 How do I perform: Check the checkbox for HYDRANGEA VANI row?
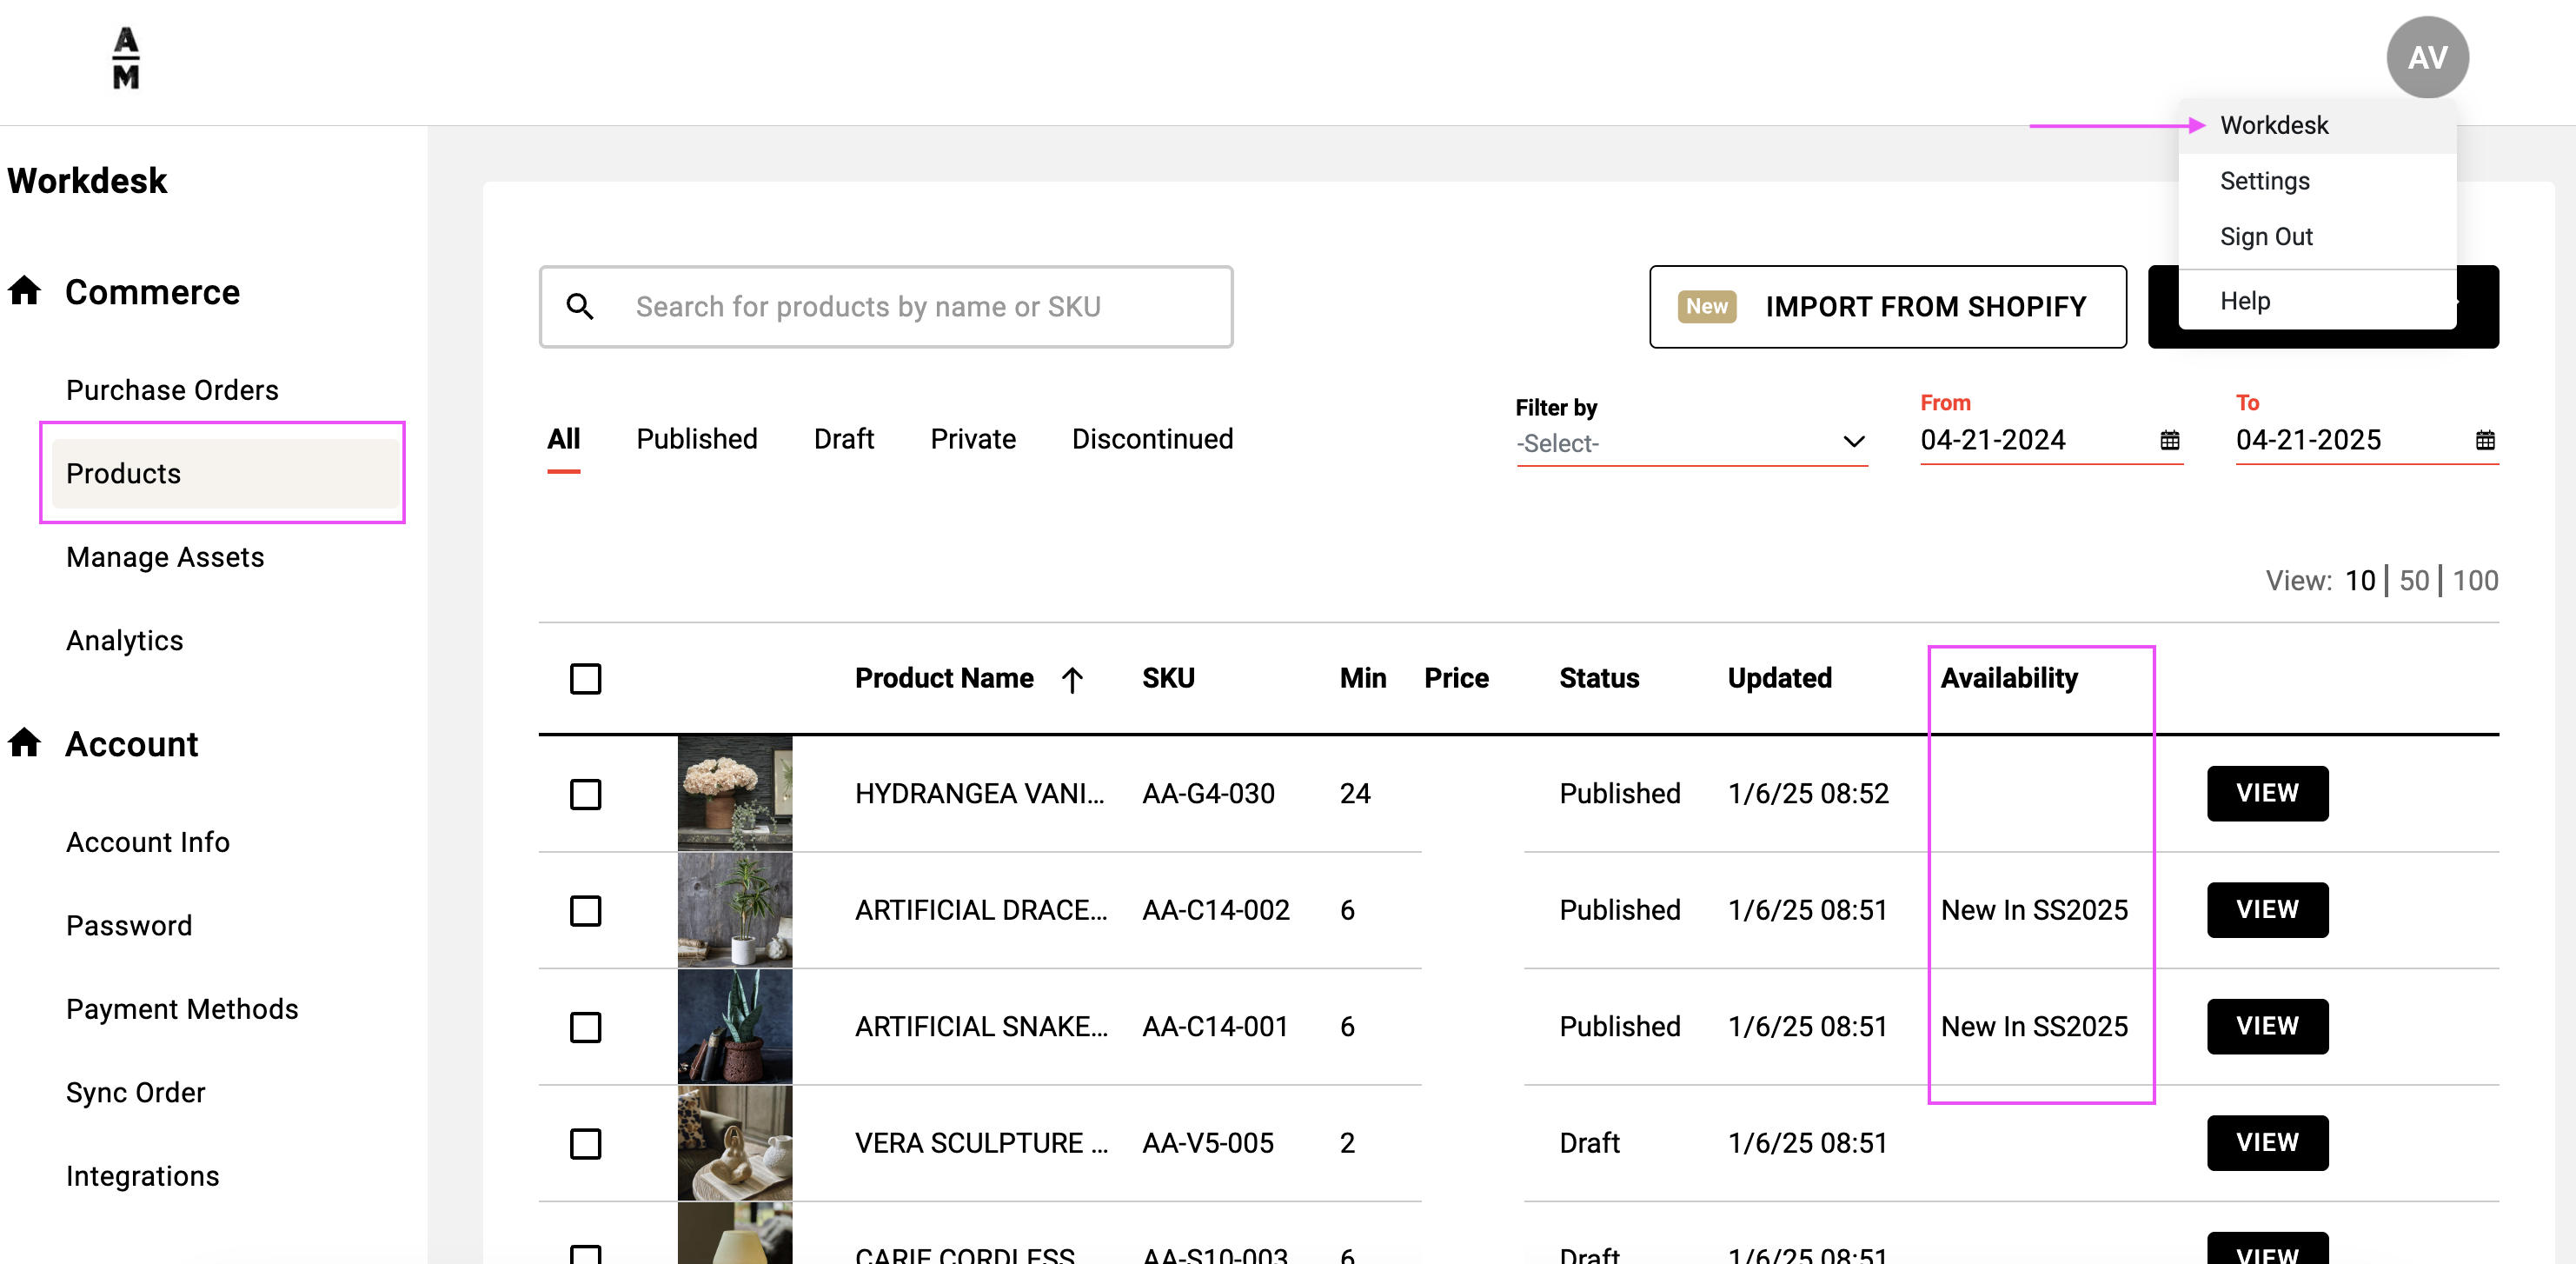pos(586,795)
